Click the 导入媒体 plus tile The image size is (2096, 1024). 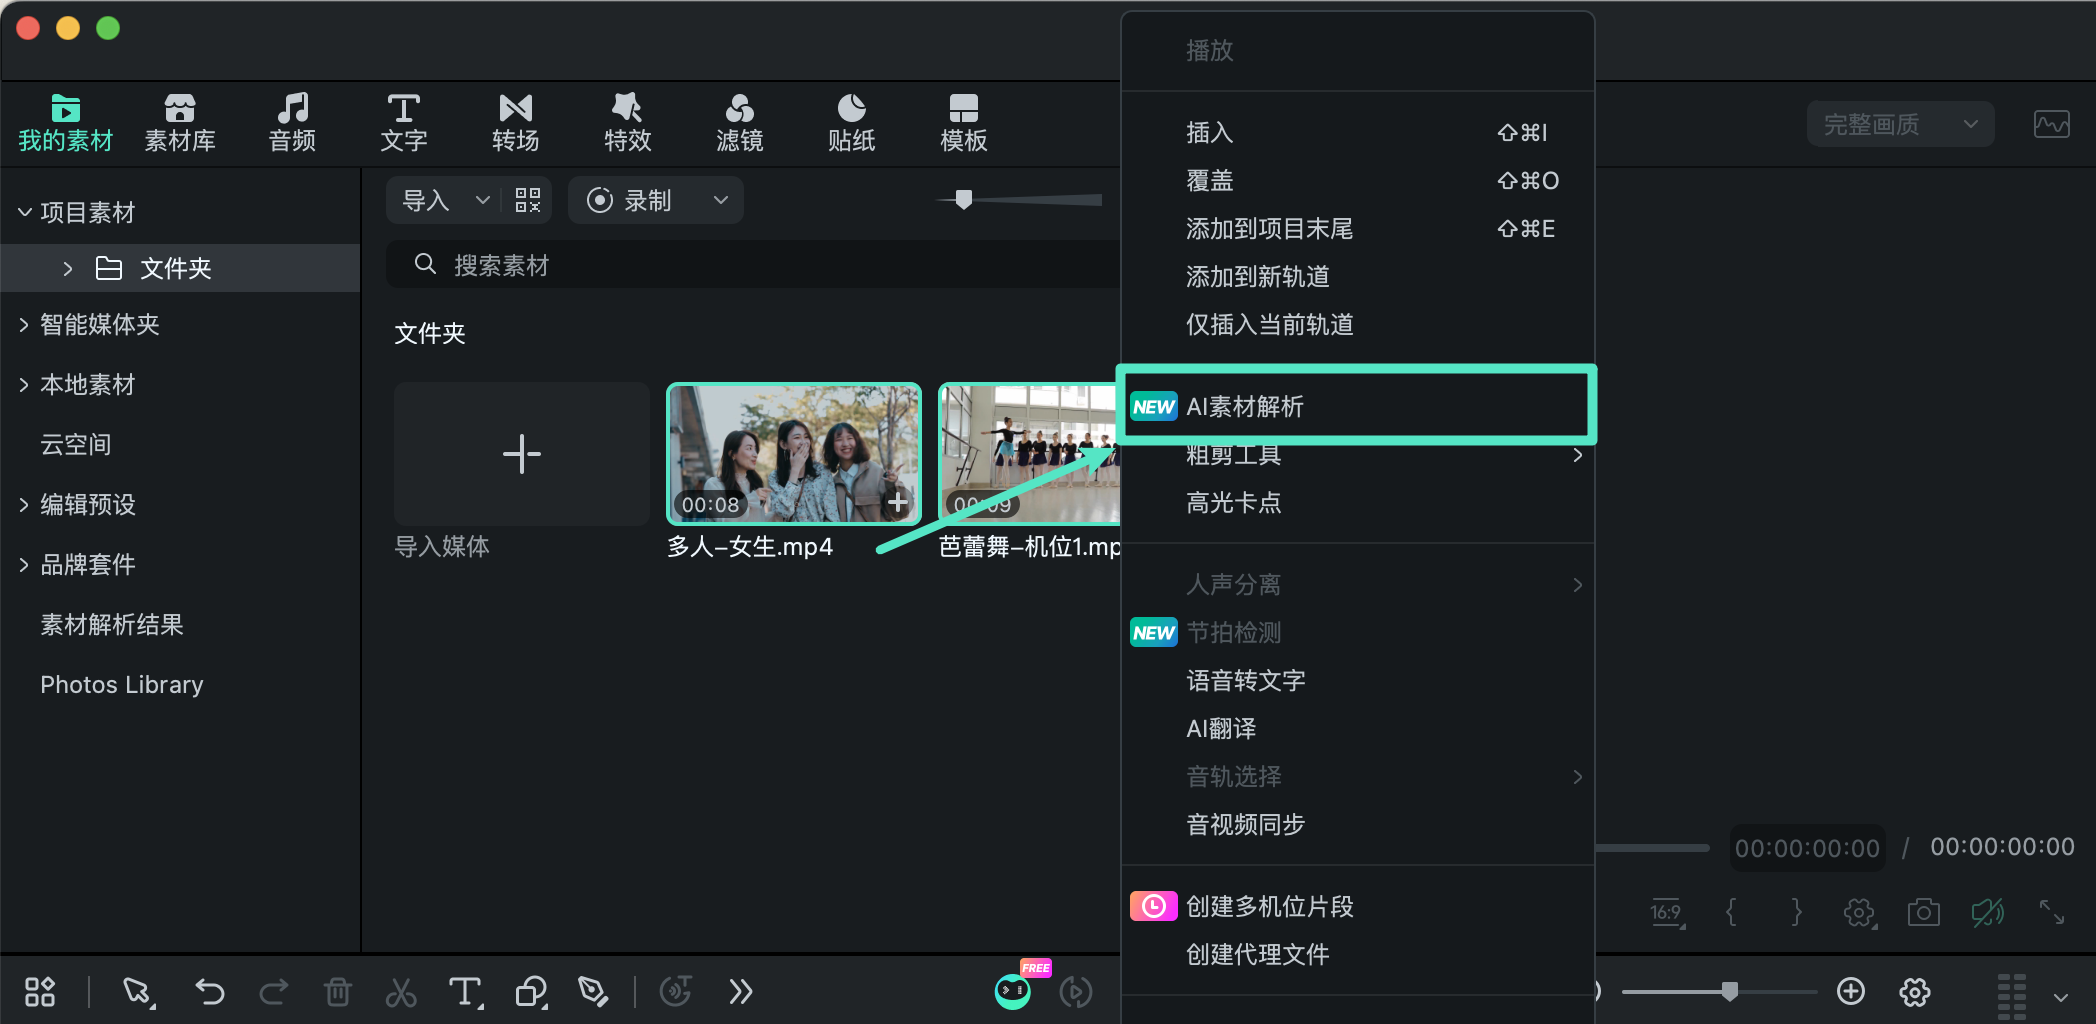(x=522, y=454)
